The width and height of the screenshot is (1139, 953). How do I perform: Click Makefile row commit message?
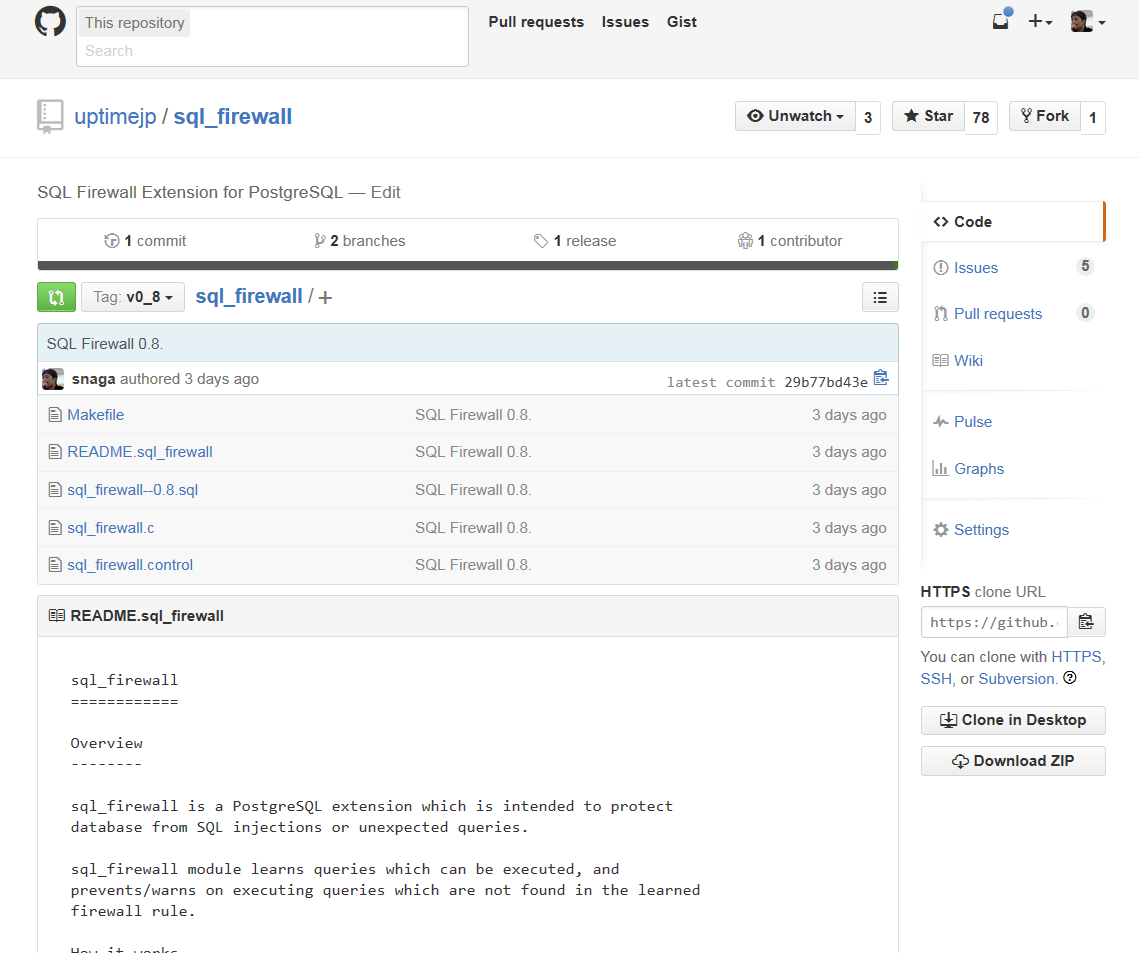pyautogui.click(x=473, y=415)
